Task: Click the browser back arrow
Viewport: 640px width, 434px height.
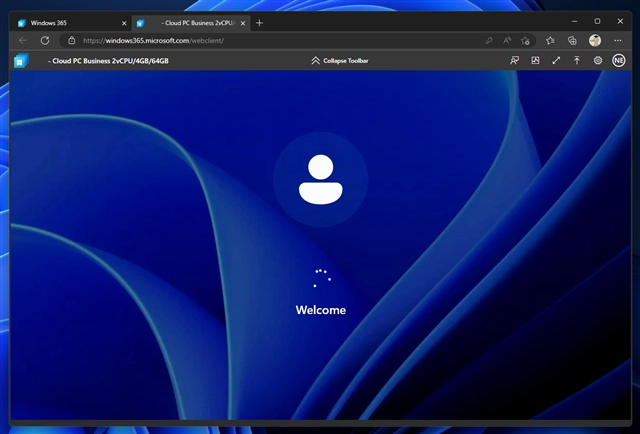Action: click(23, 40)
